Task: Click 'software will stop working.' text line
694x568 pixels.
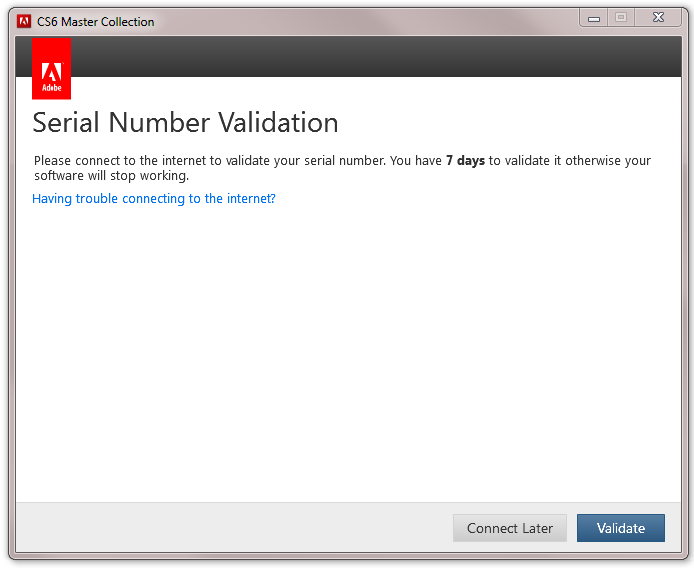Action: (112, 176)
